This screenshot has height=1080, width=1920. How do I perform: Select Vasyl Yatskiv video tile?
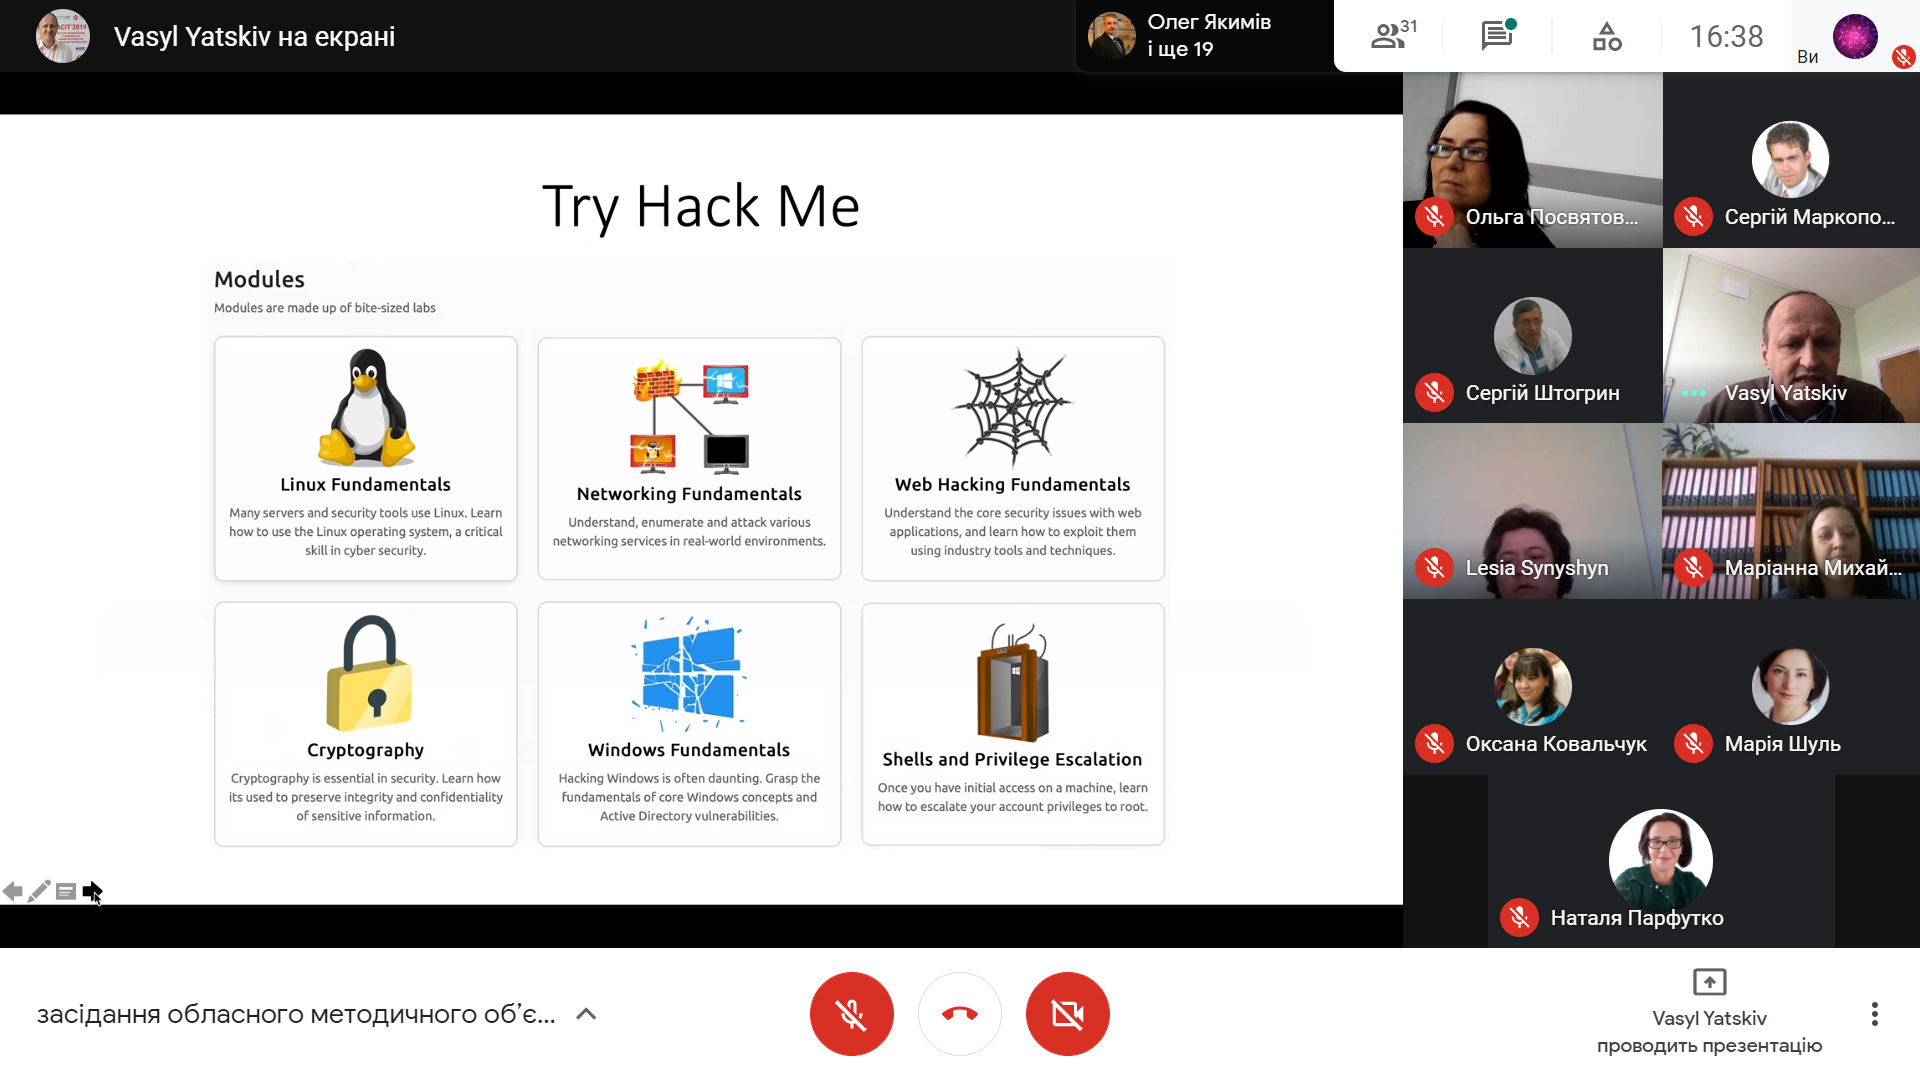click(x=1791, y=336)
